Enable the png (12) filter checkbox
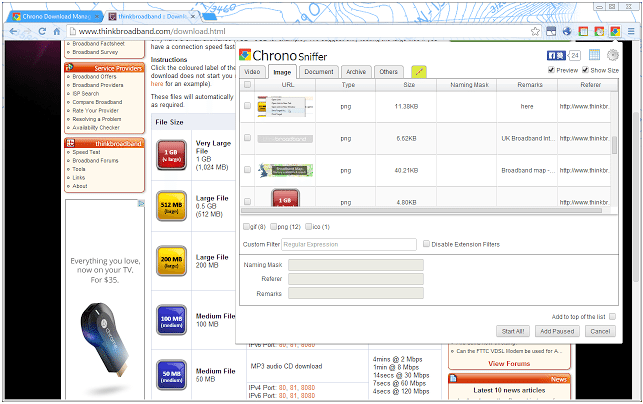The height and width of the screenshot is (404, 643). click(274, 226)
